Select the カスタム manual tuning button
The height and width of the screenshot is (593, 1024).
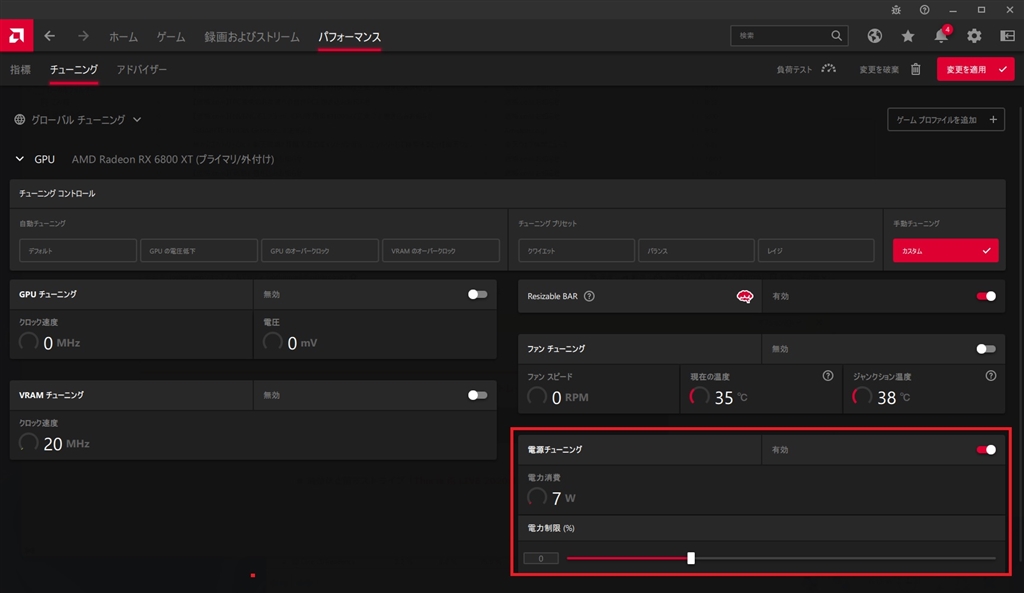click(946, 251)
